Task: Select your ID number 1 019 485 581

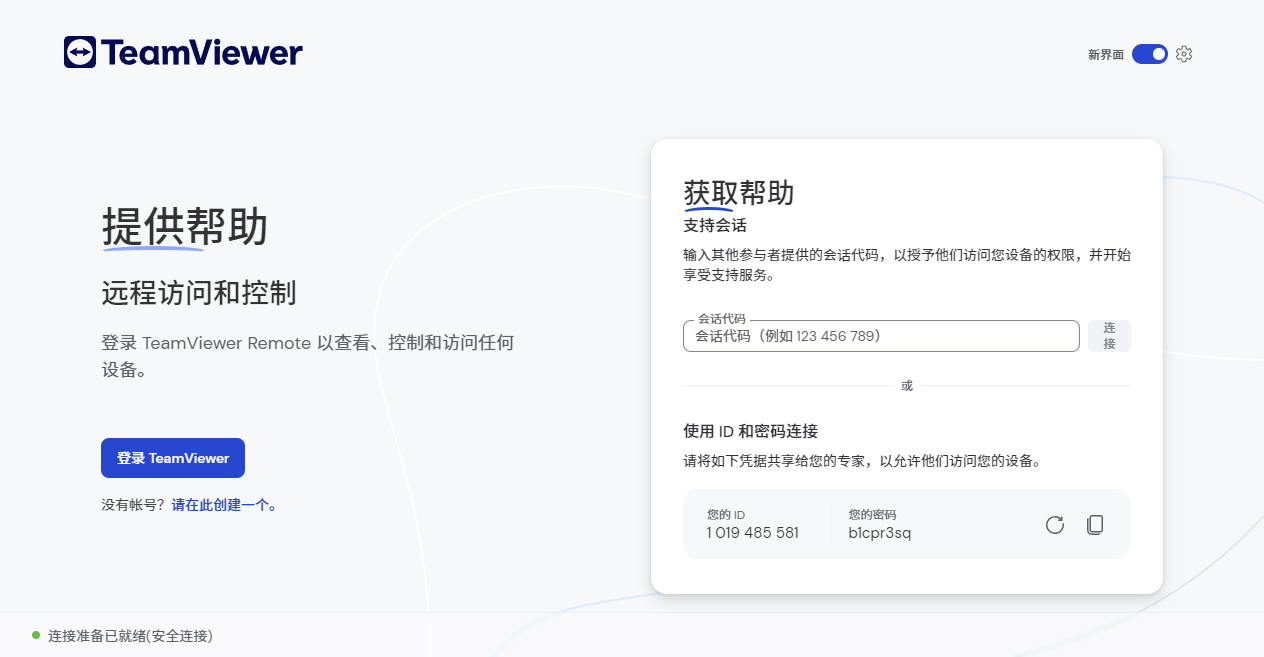Action: pyautogui.click(x=751, y=532)
